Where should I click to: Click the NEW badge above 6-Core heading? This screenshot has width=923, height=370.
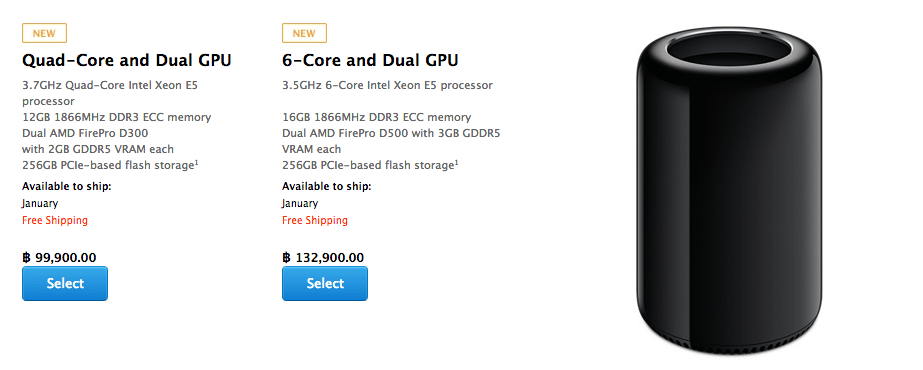tap(304, 33)
